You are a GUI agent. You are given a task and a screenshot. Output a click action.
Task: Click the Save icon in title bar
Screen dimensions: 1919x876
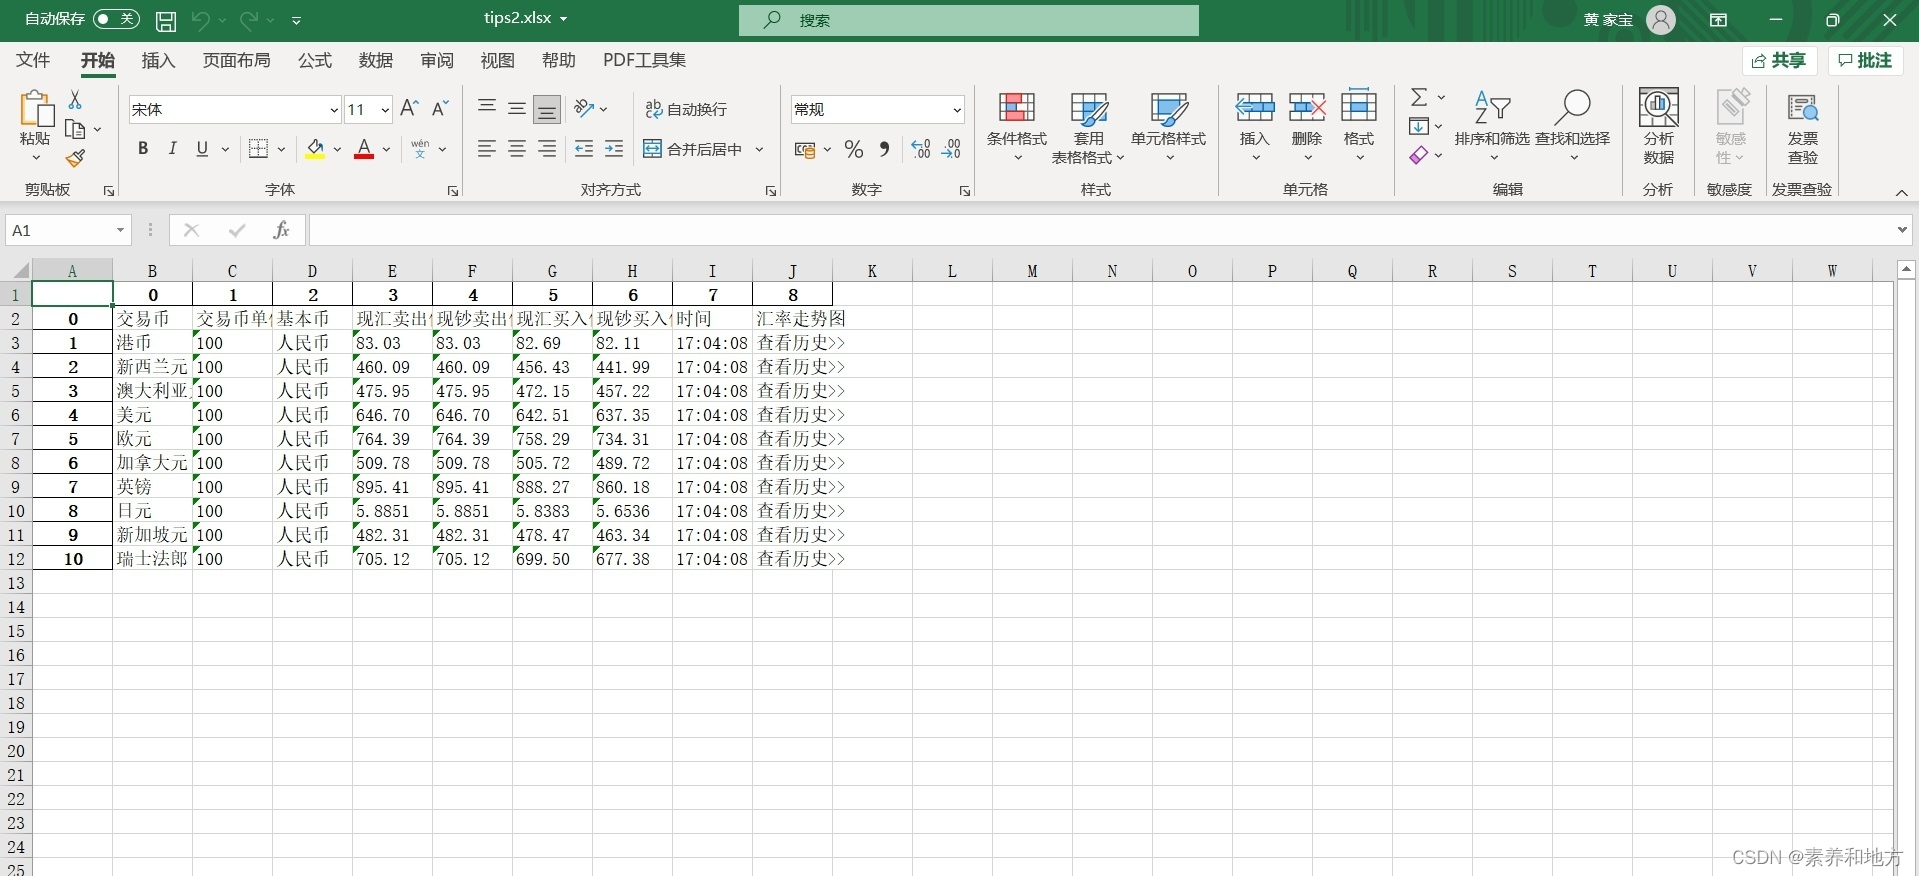click(166, 20)
